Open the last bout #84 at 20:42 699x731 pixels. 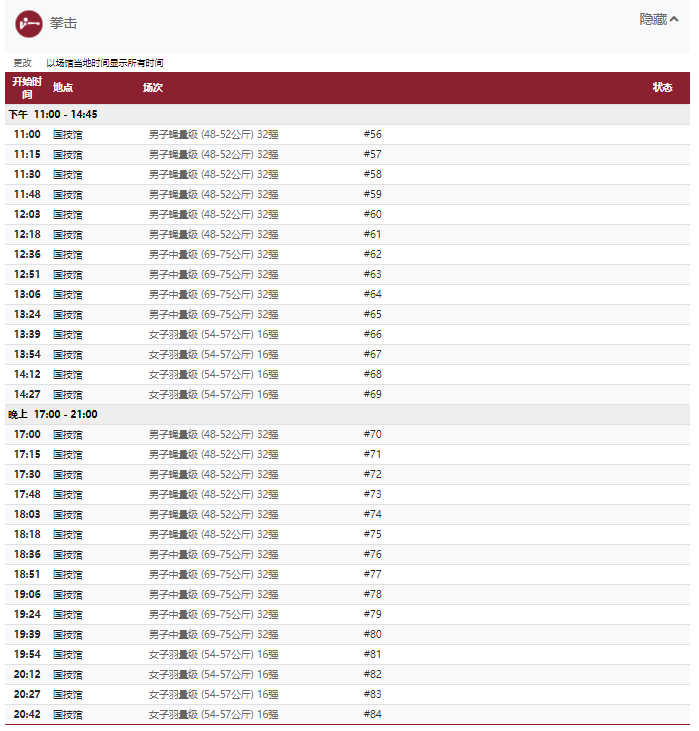coord(347,715)
